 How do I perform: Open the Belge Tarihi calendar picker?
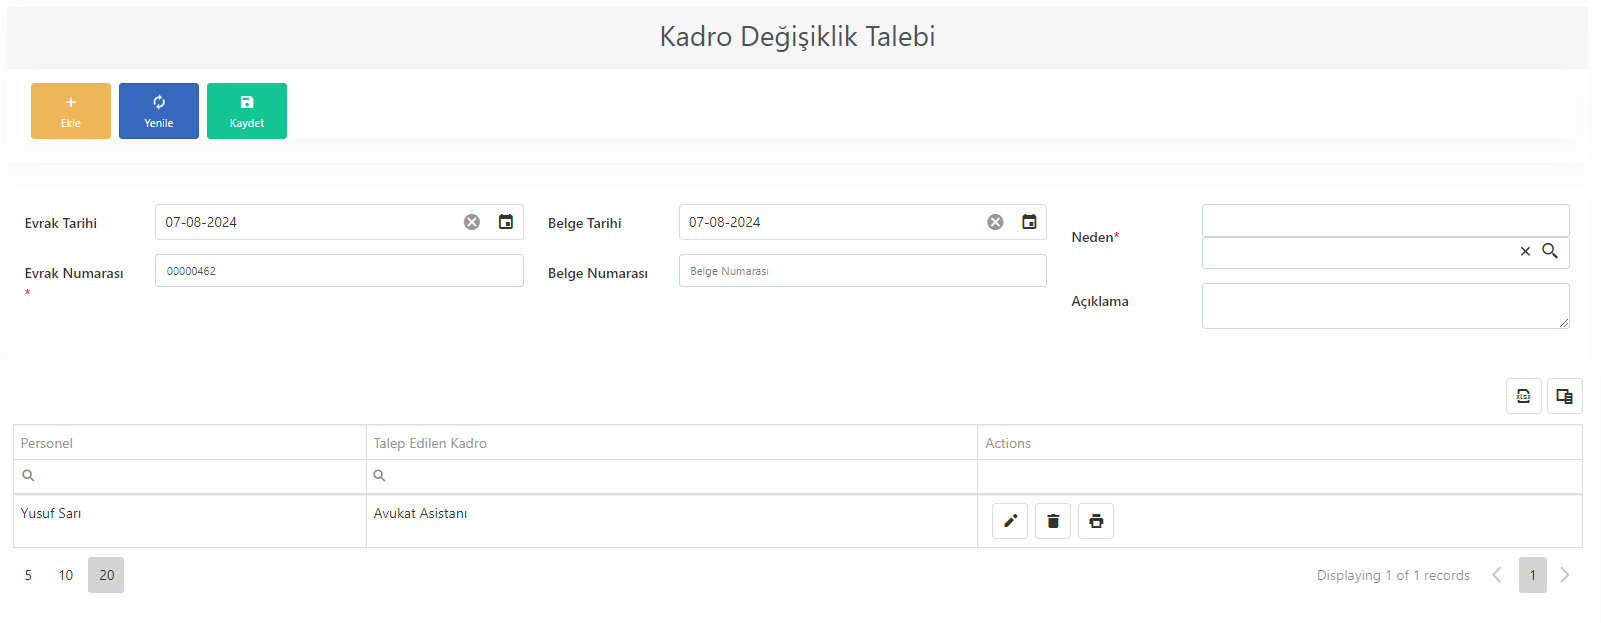(1029, 222)
